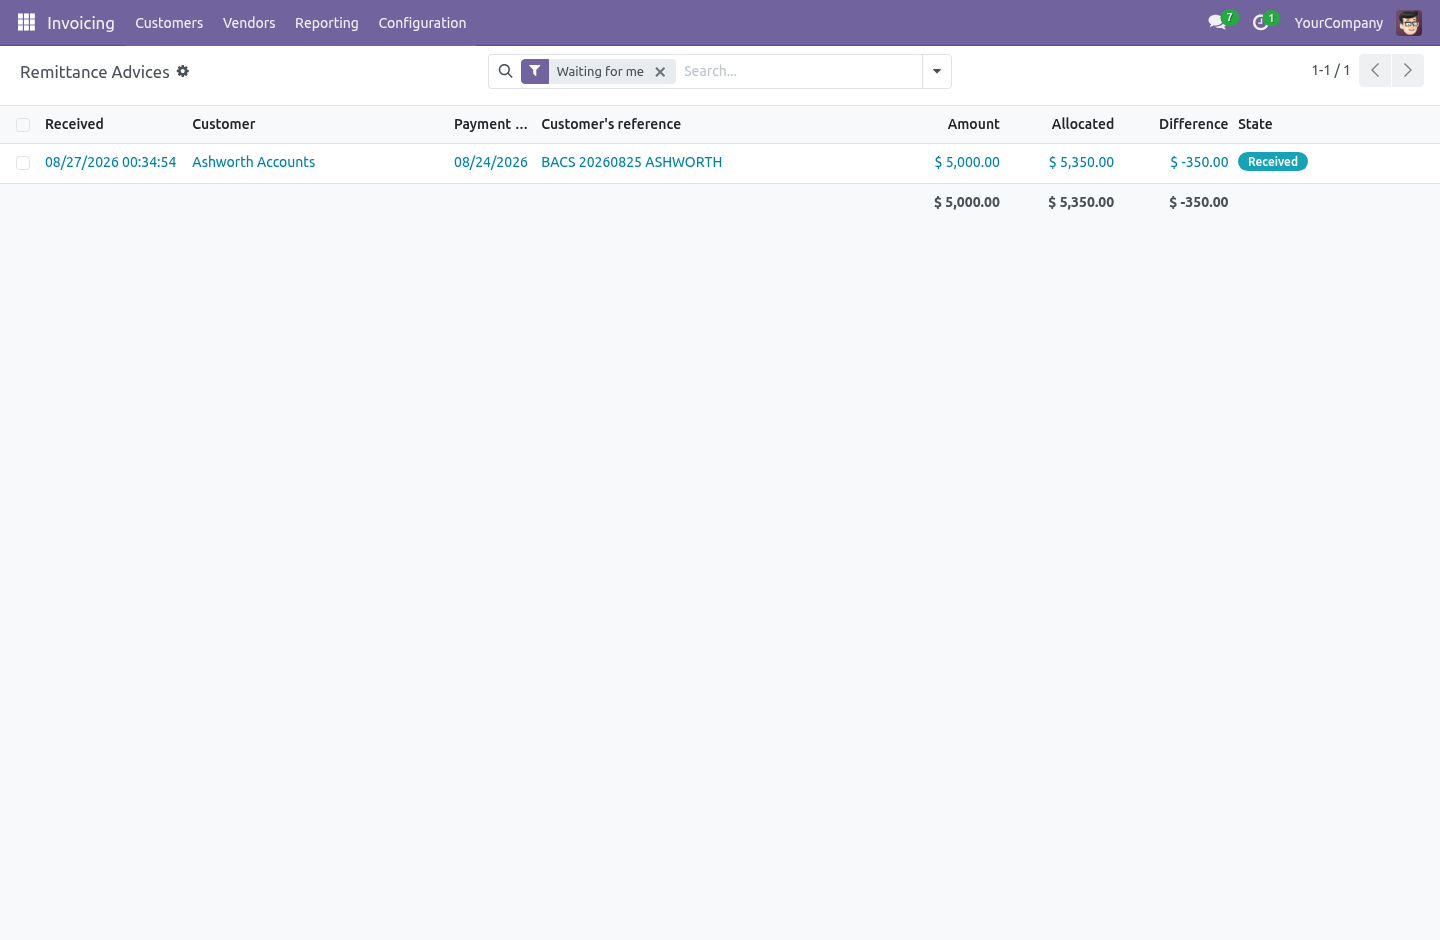Open the Remittance Advices gear actions menu
Screen dimensions: 1440x940
tap(183, 71)
